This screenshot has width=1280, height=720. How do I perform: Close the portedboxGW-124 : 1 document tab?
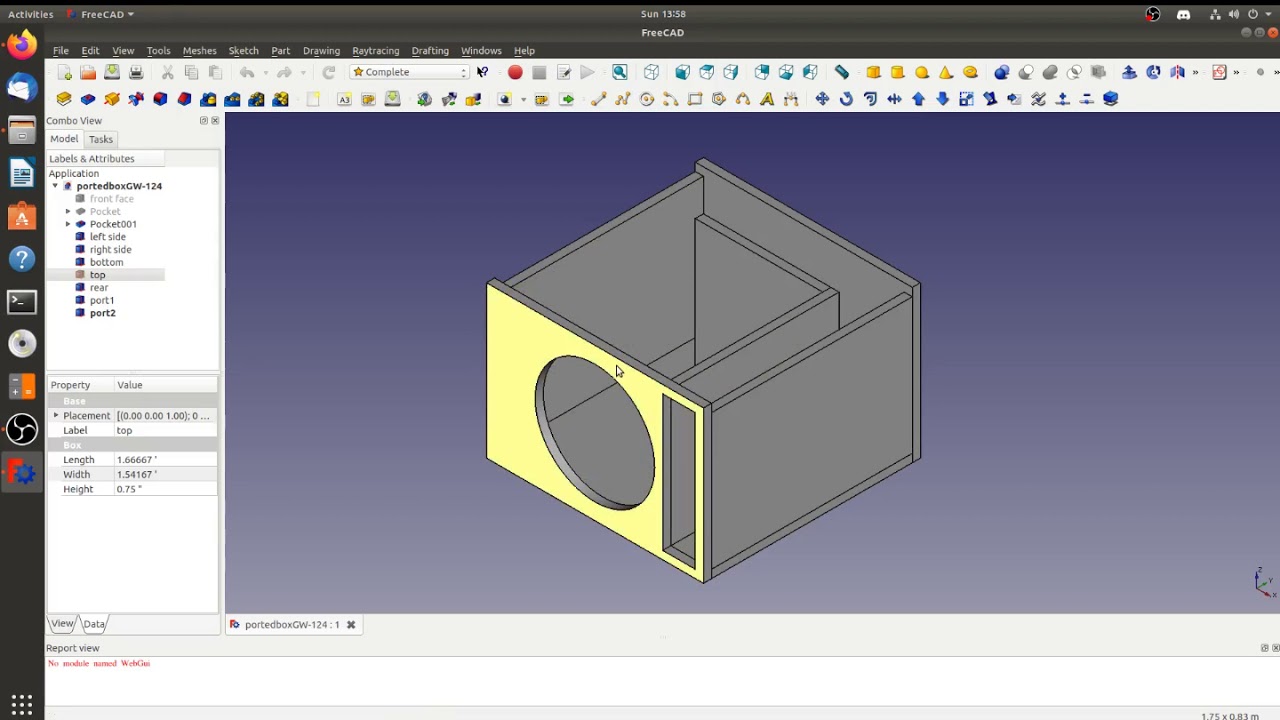[351, 624]
